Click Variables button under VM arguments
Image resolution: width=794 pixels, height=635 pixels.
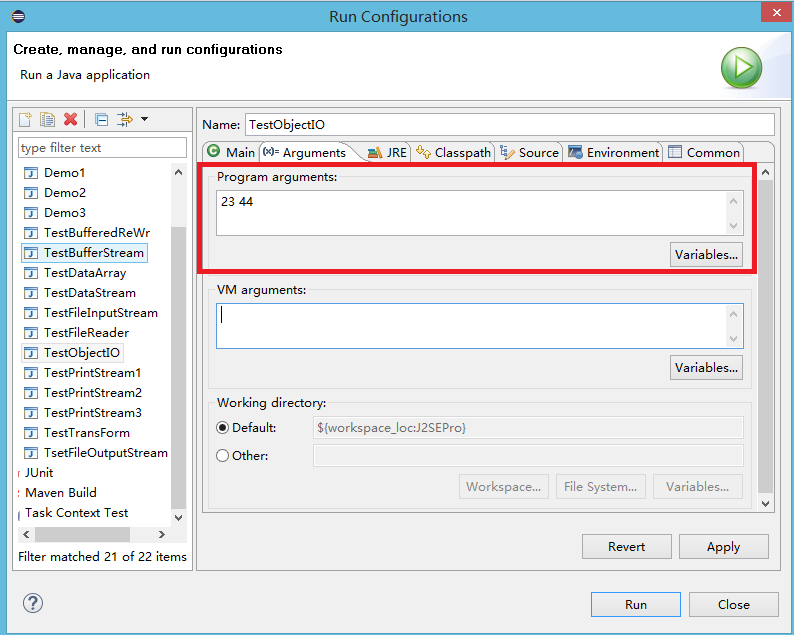click(x=706, y=368)
